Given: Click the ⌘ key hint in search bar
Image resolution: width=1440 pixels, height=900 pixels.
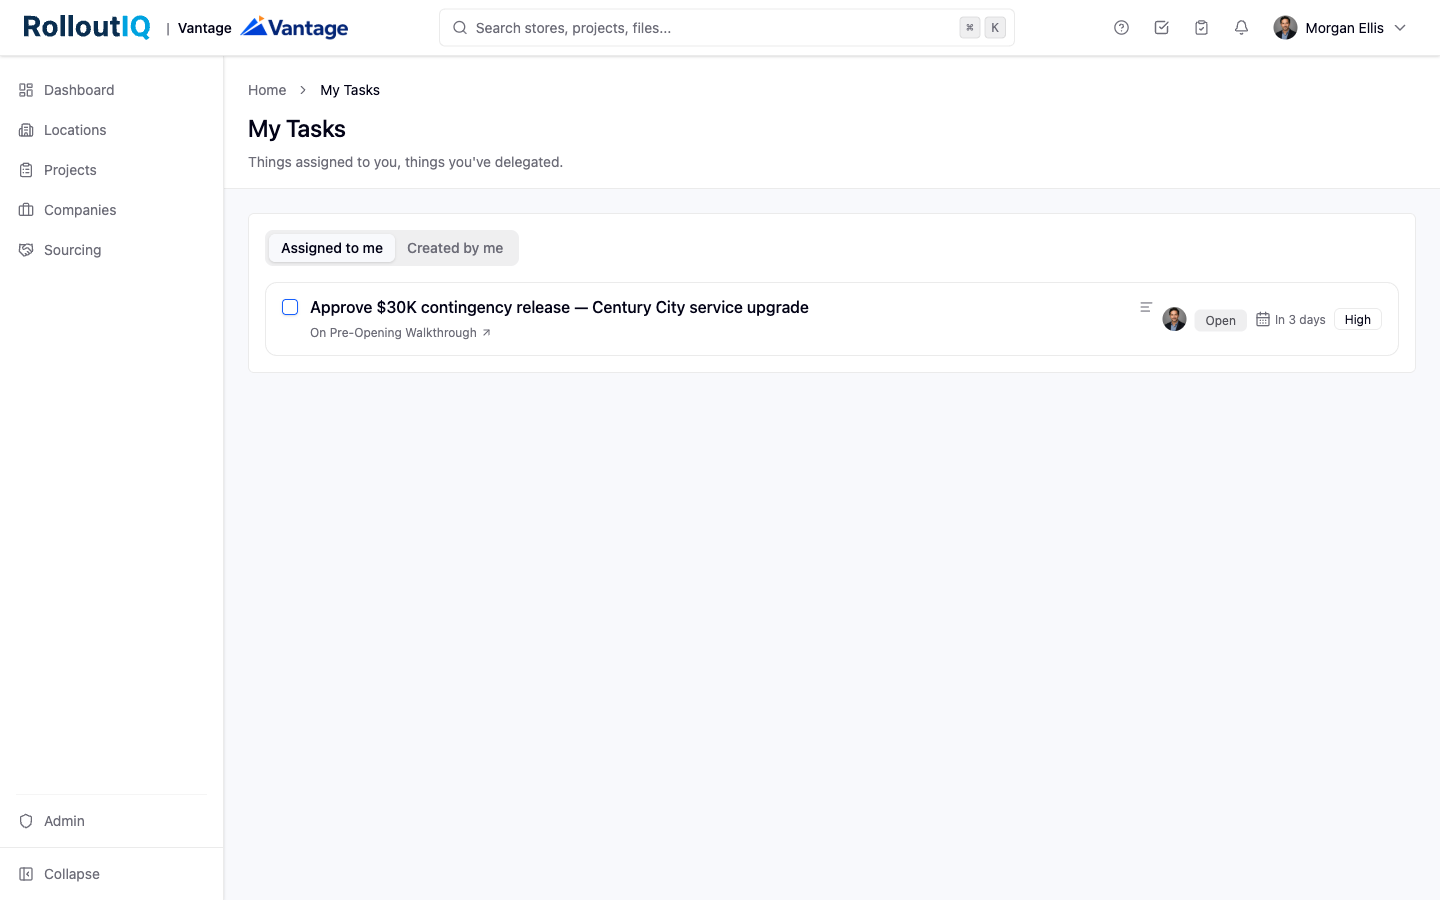Looking at the screenshot, I should (970, 28).
